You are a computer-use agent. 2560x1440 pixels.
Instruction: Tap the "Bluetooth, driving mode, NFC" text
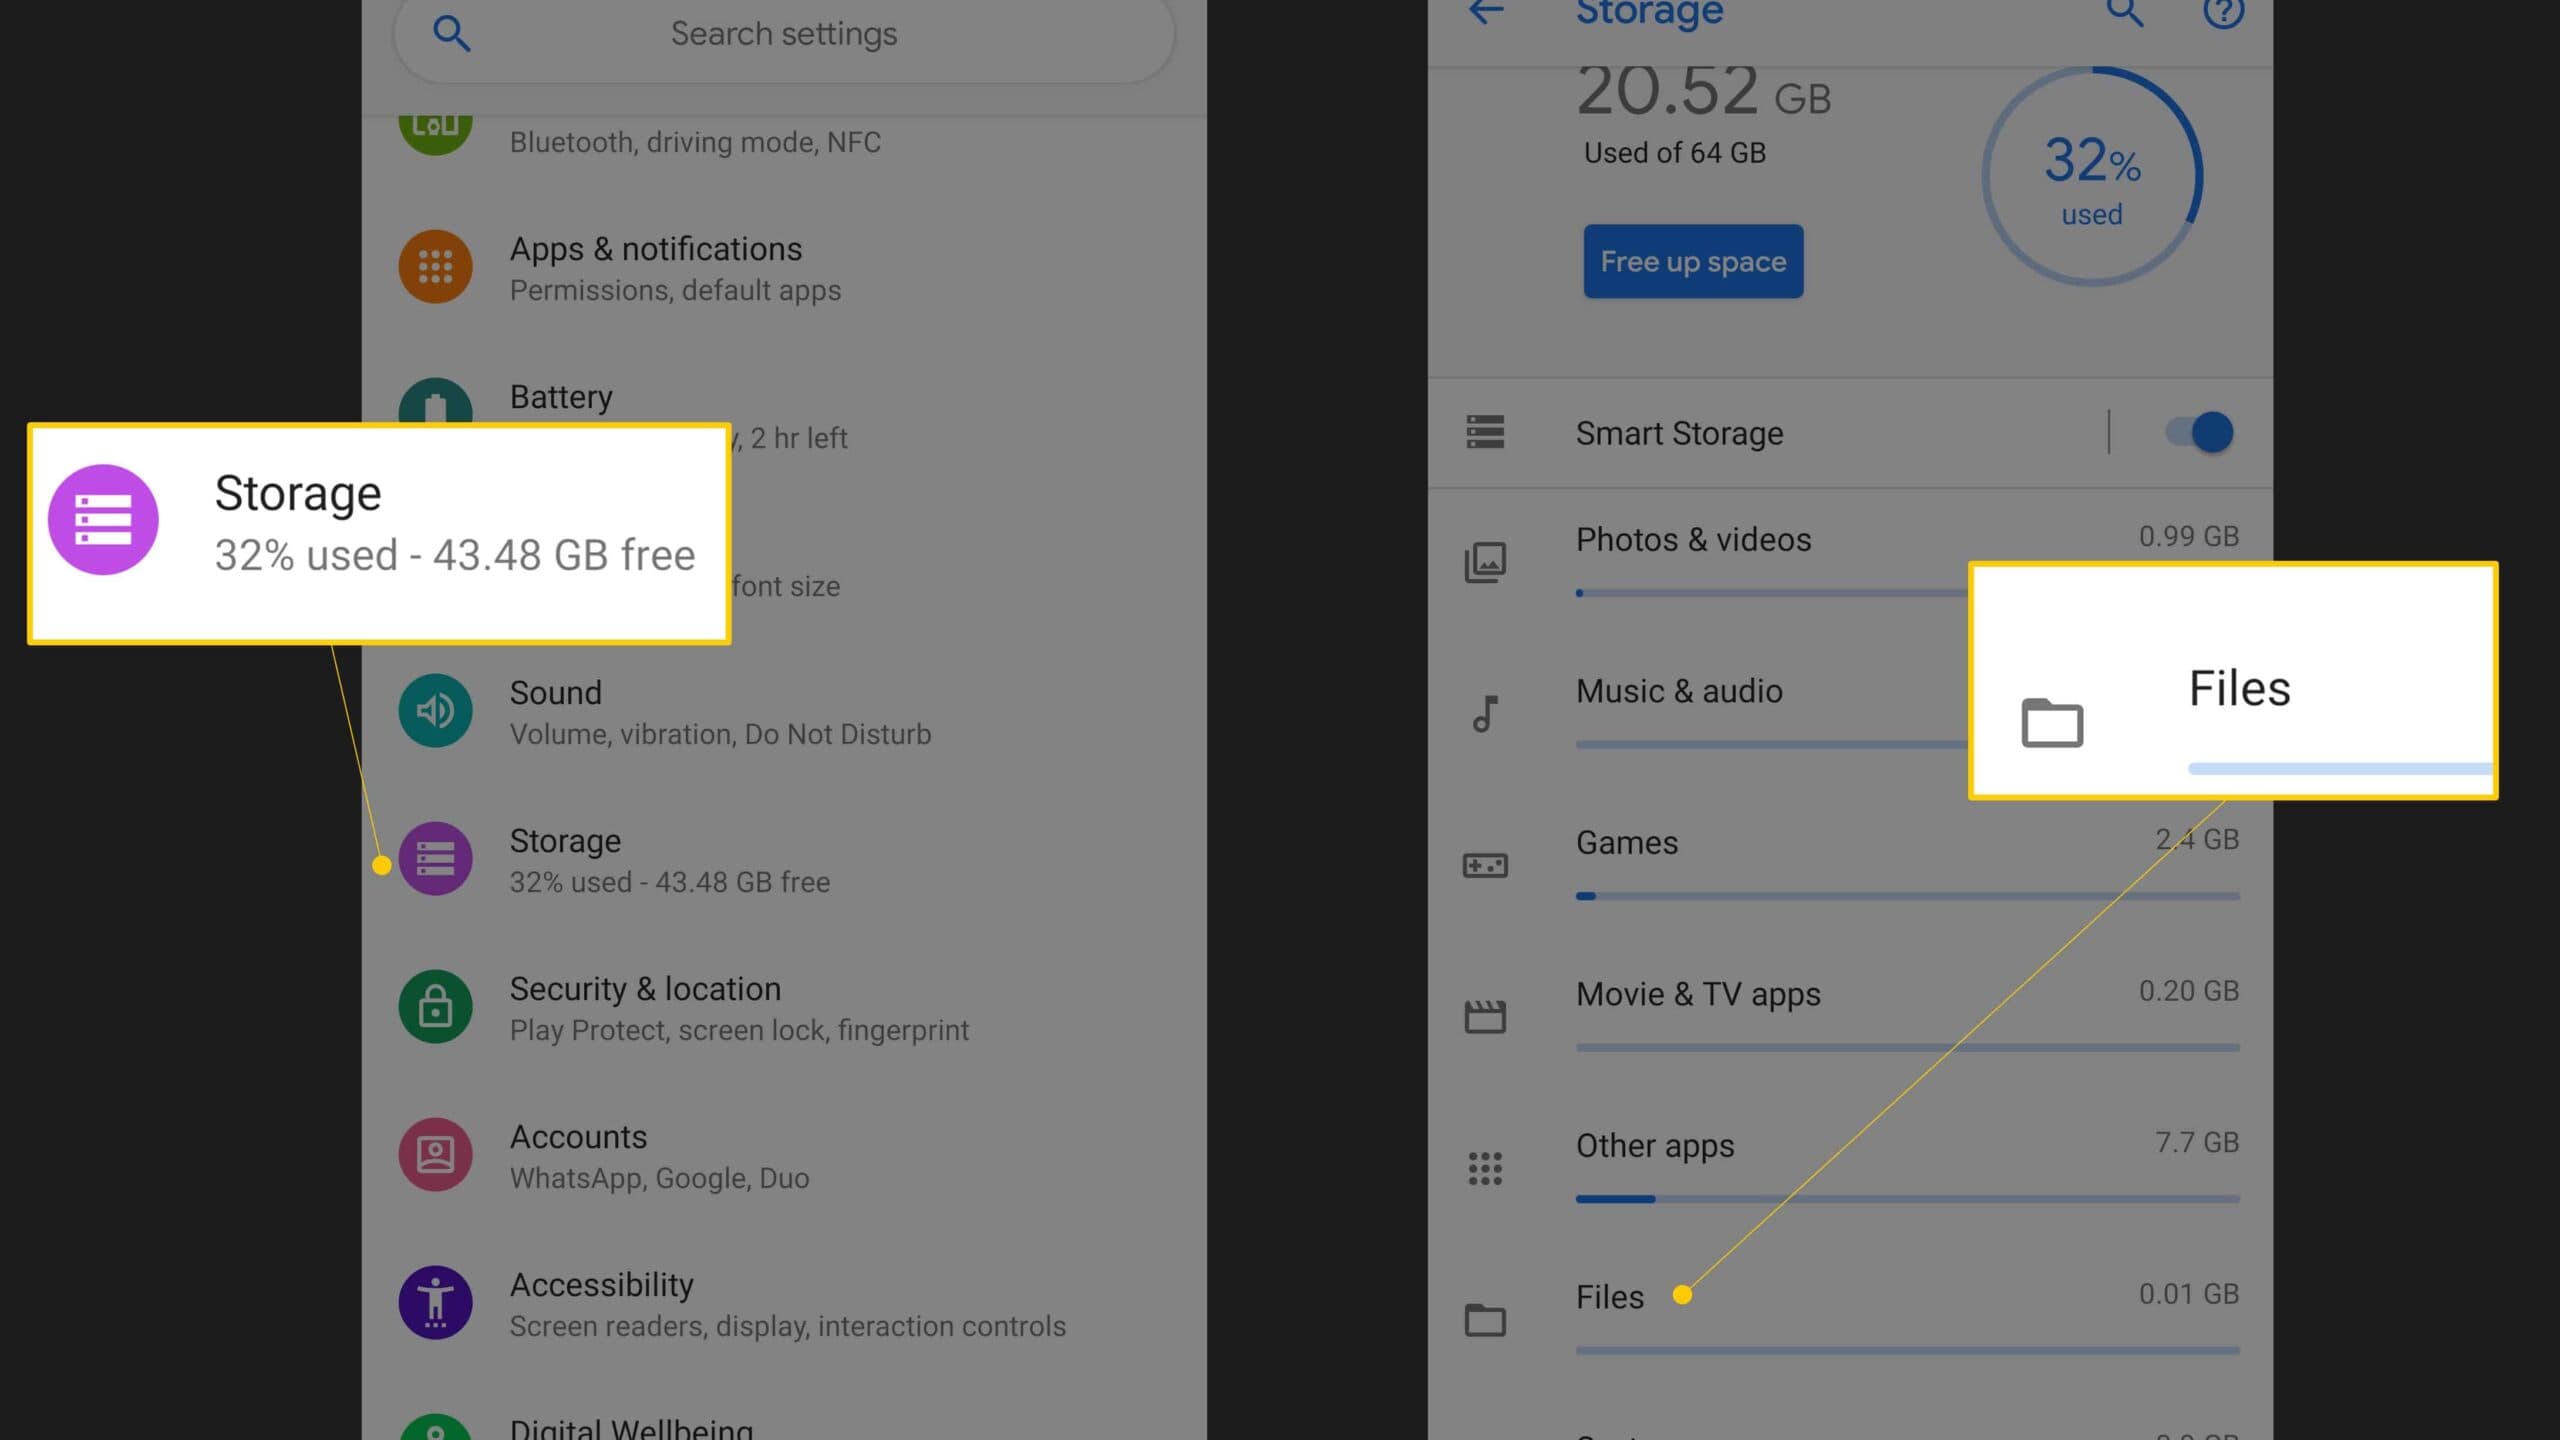tap(695, 143)
